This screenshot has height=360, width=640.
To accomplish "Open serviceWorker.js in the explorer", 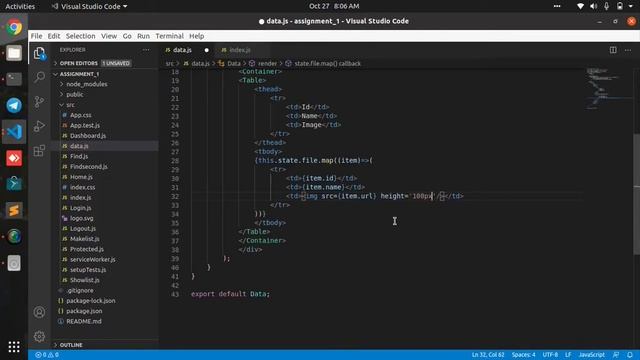I will (93, 259).
